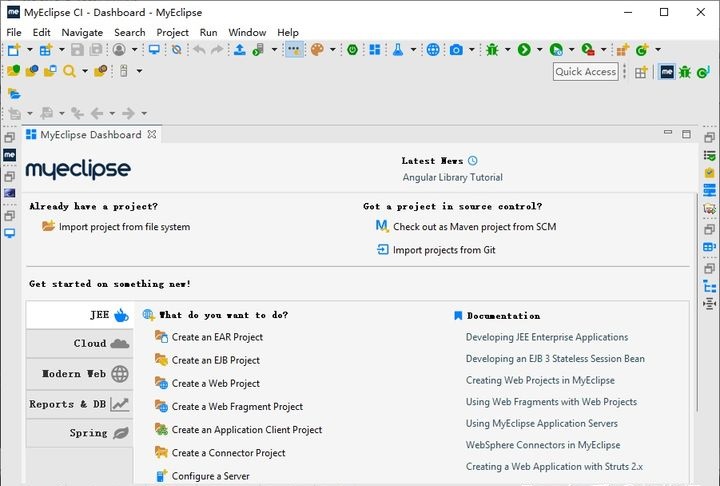The width and height of the screenshot is (720, 486).
Task: Click the blue open-folder icon in third toolbar row
Action: (x=14, y=94)
